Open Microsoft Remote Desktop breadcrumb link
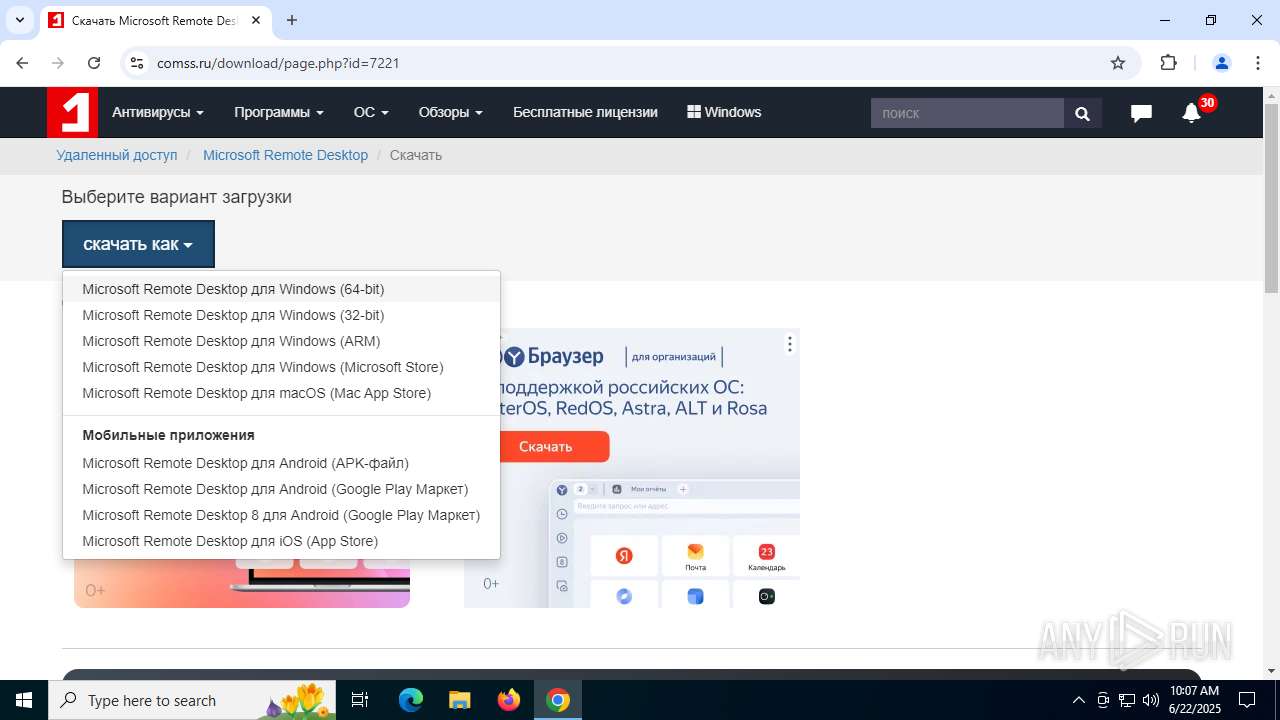 285,155
